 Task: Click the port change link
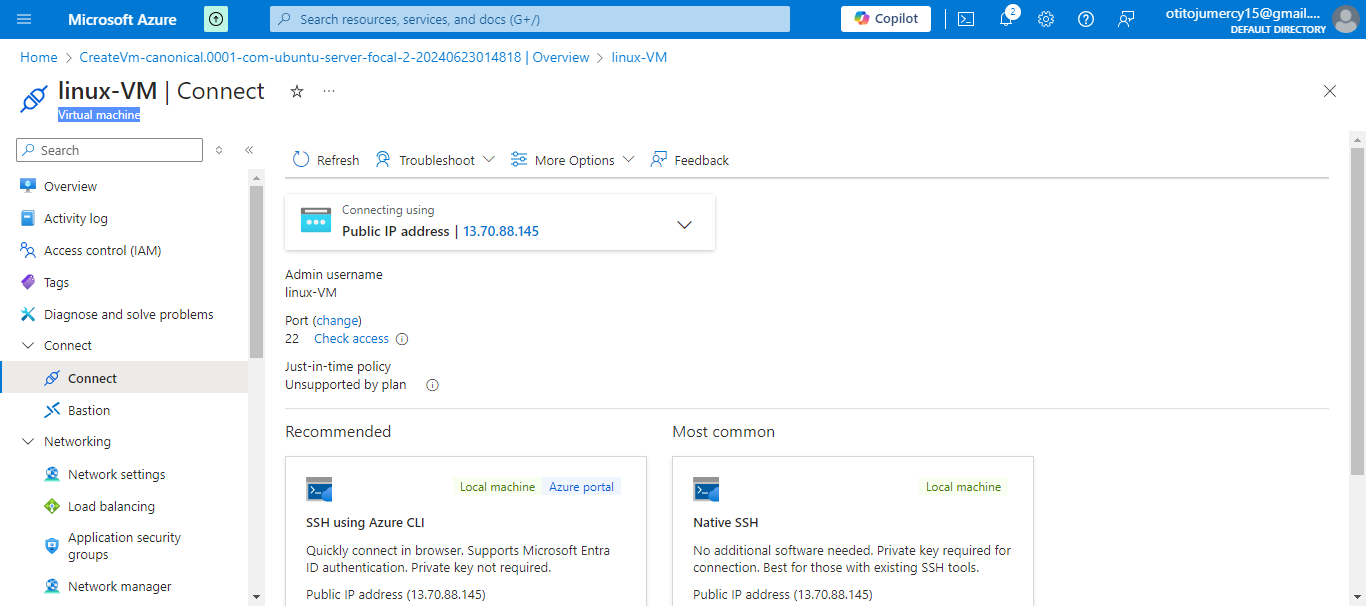337,321
